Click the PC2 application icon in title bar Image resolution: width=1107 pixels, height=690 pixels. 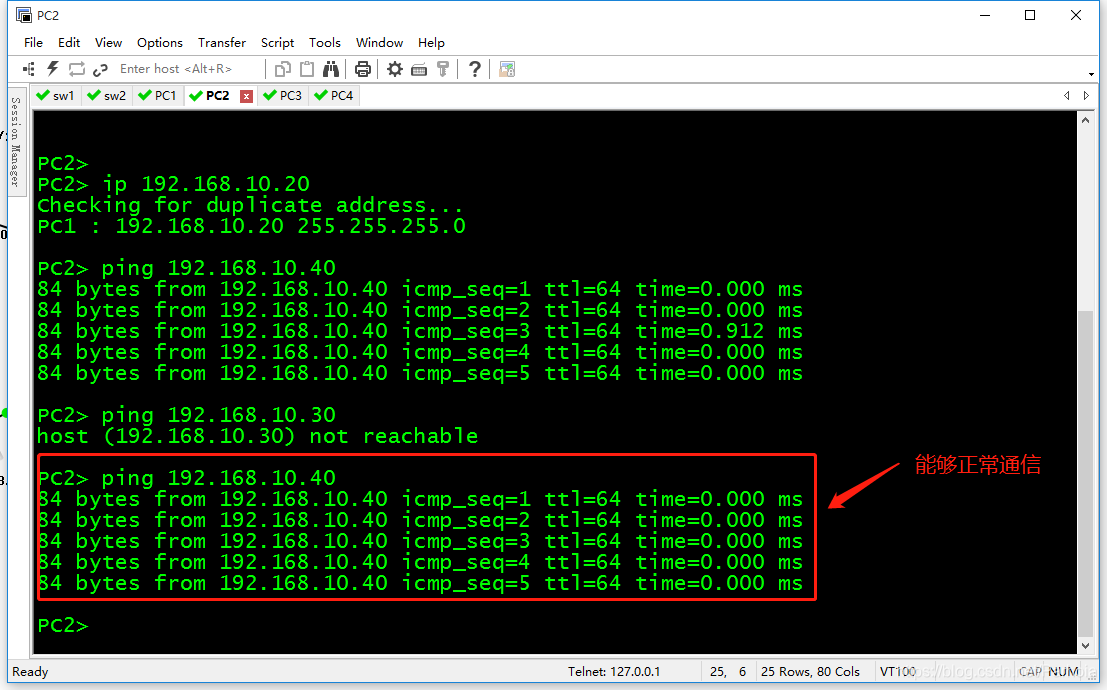24,15
